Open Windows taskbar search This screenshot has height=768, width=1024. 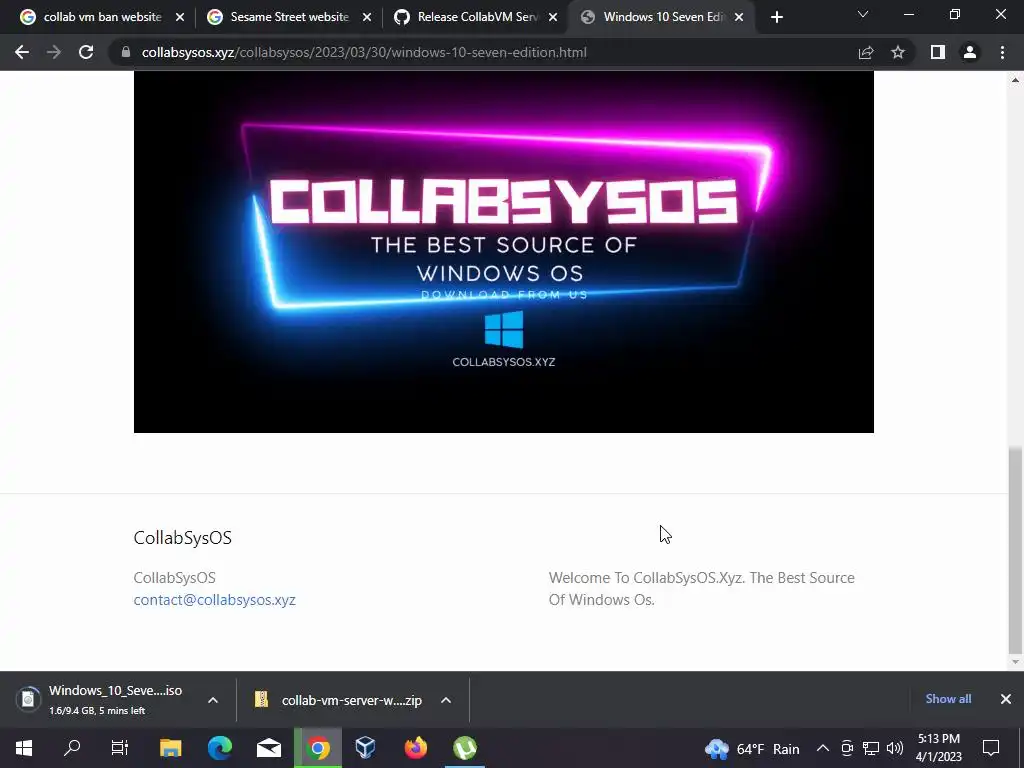[x=72, y=748]
